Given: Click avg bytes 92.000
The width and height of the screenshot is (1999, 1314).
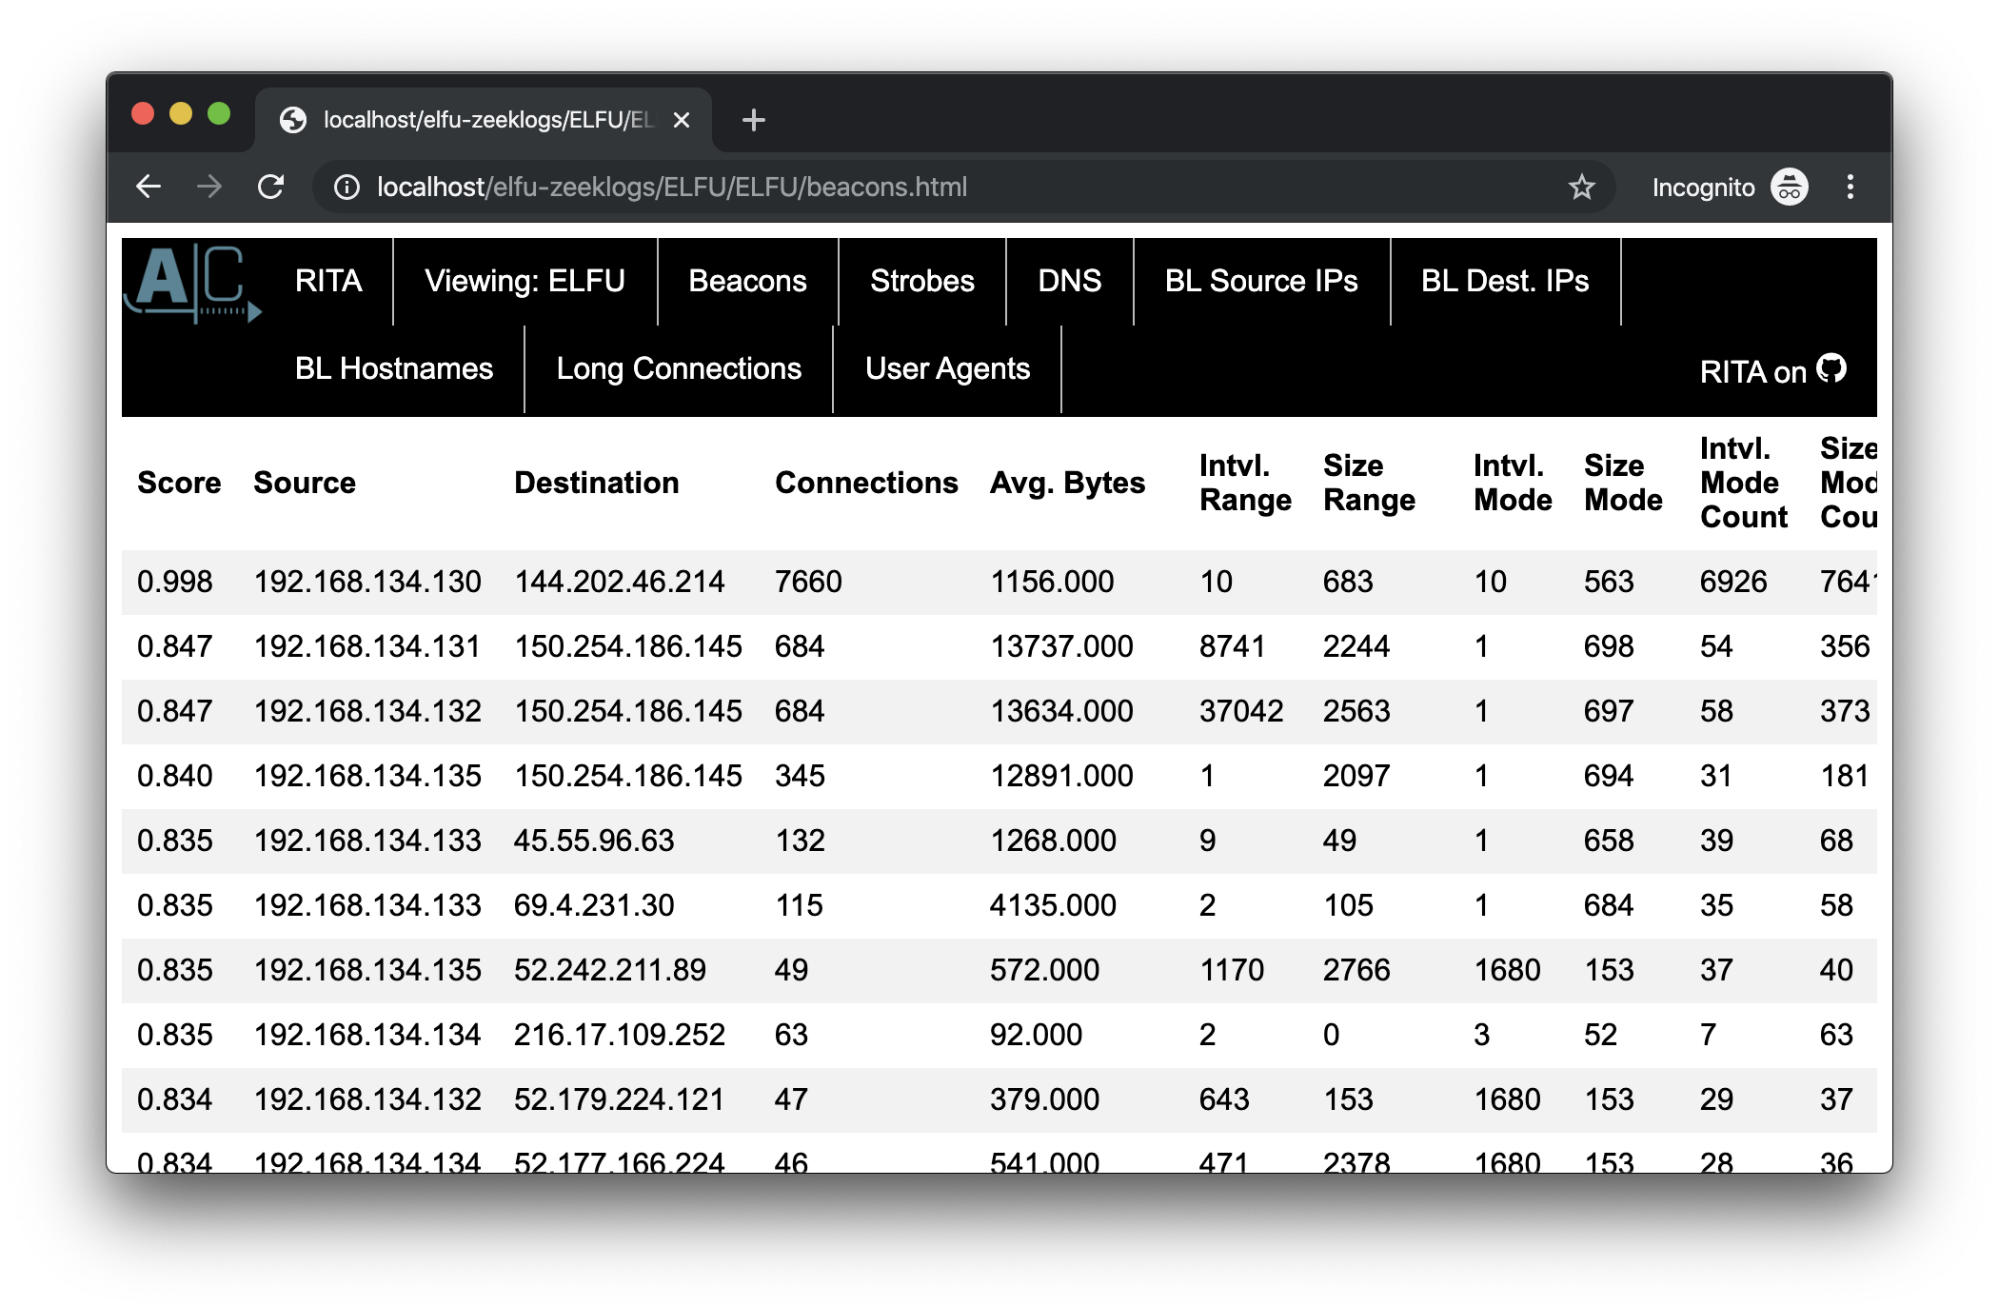Looking at the screenshot, I should coord(1036,1035).
